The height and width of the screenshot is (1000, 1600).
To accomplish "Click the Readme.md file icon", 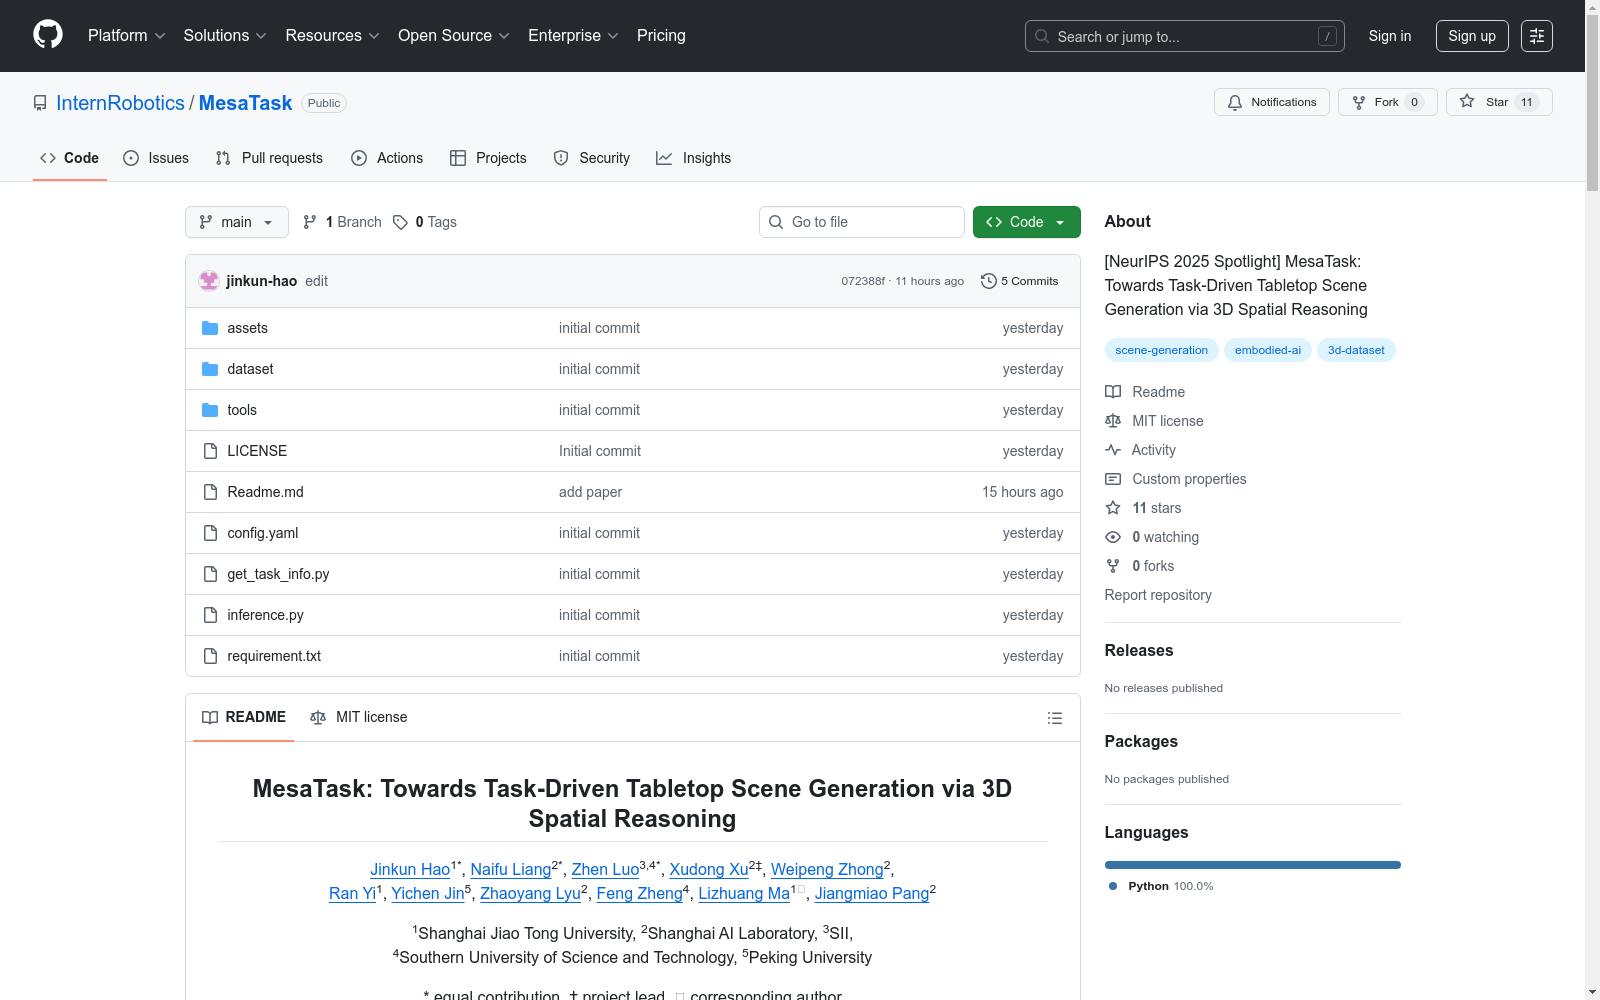I will click(x=210, y=492).
